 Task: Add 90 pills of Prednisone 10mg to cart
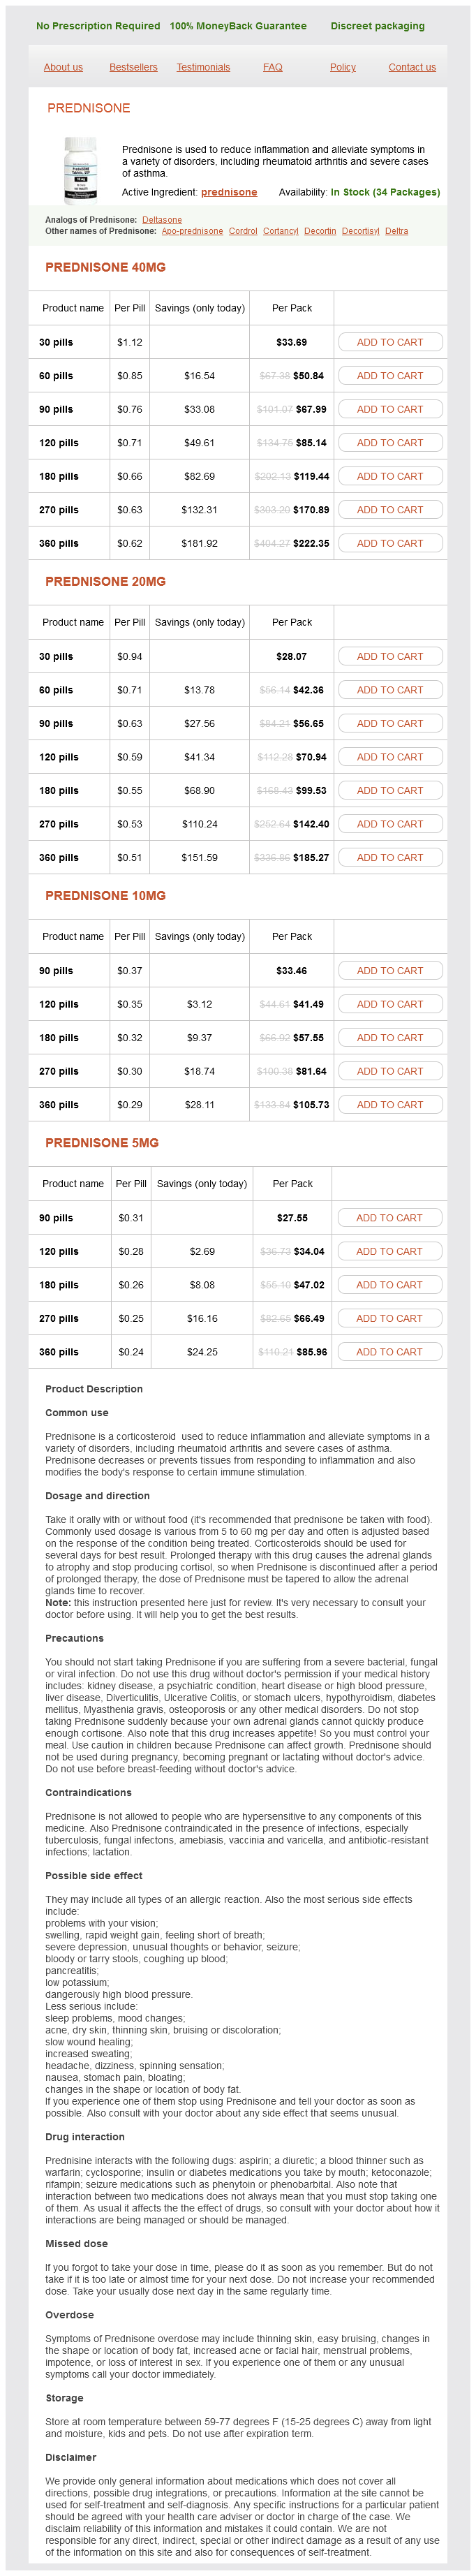(390, 970)
